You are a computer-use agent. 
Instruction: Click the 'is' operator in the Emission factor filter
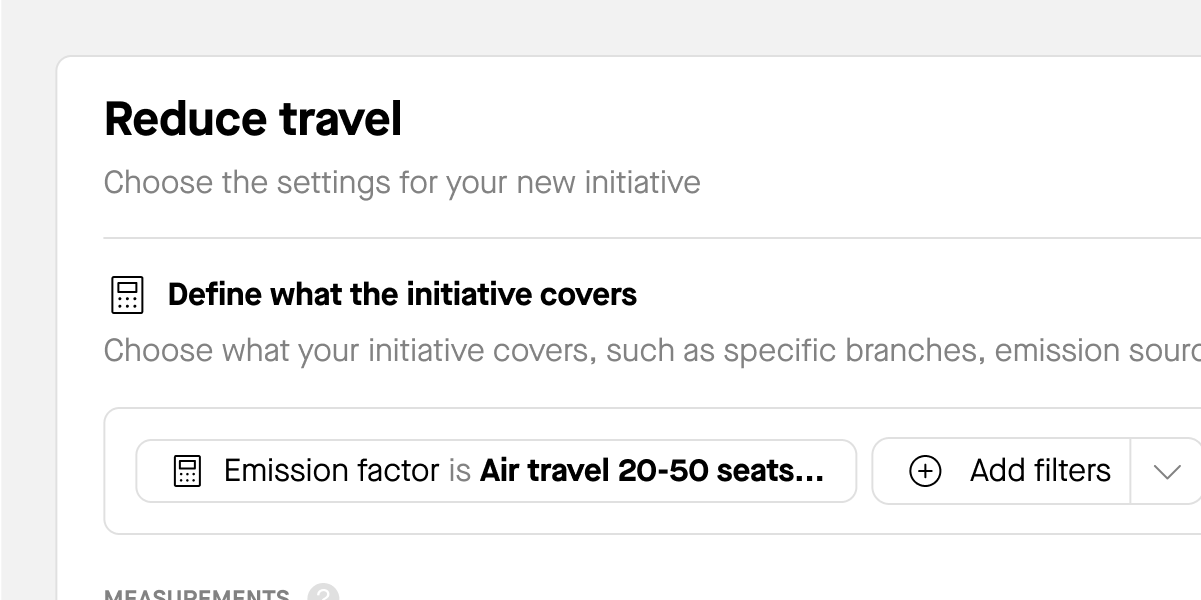tap(459, 471)
